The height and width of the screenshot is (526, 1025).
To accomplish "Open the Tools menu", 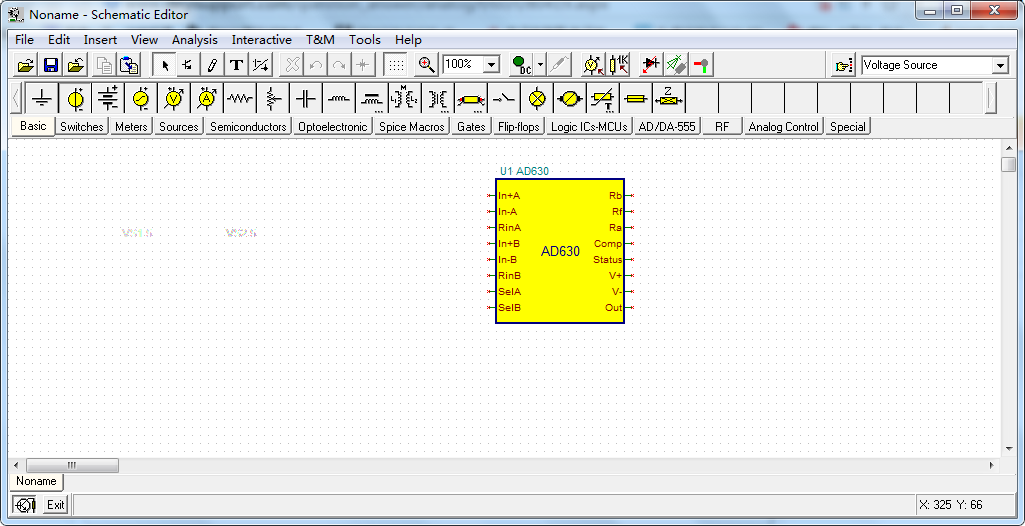I will coord(364,40).
